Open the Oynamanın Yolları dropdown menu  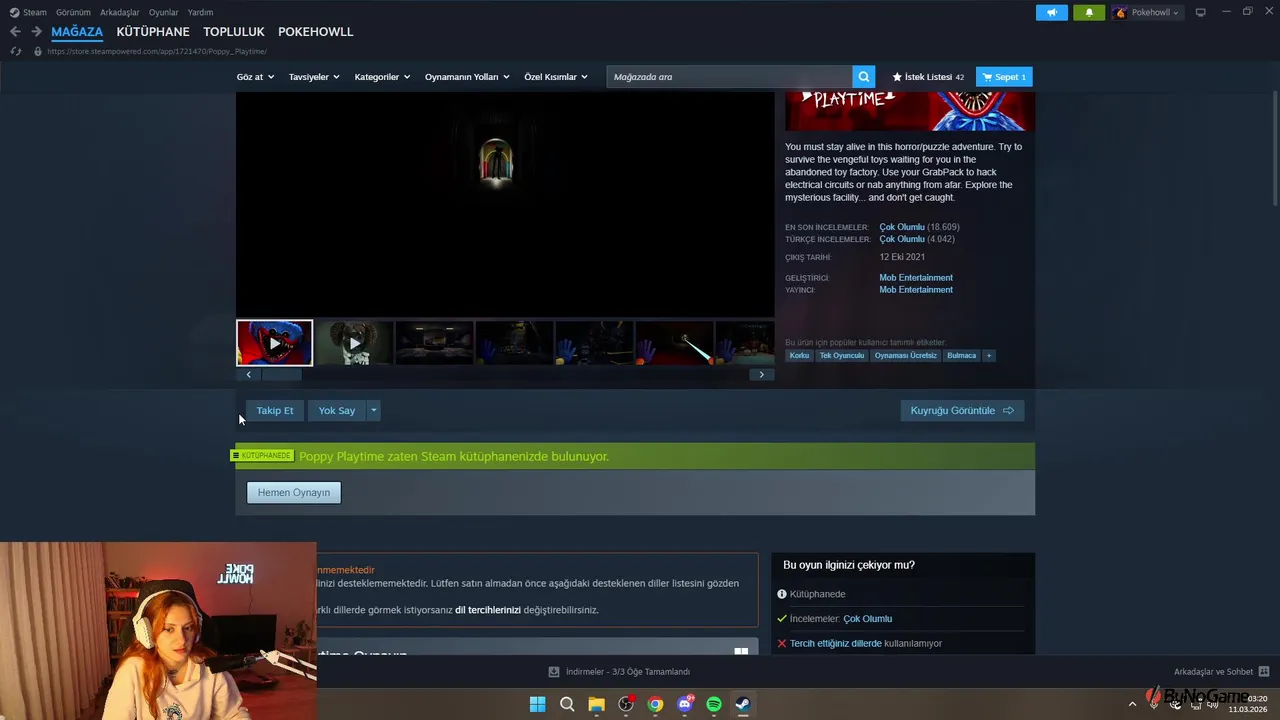[467, 77]
